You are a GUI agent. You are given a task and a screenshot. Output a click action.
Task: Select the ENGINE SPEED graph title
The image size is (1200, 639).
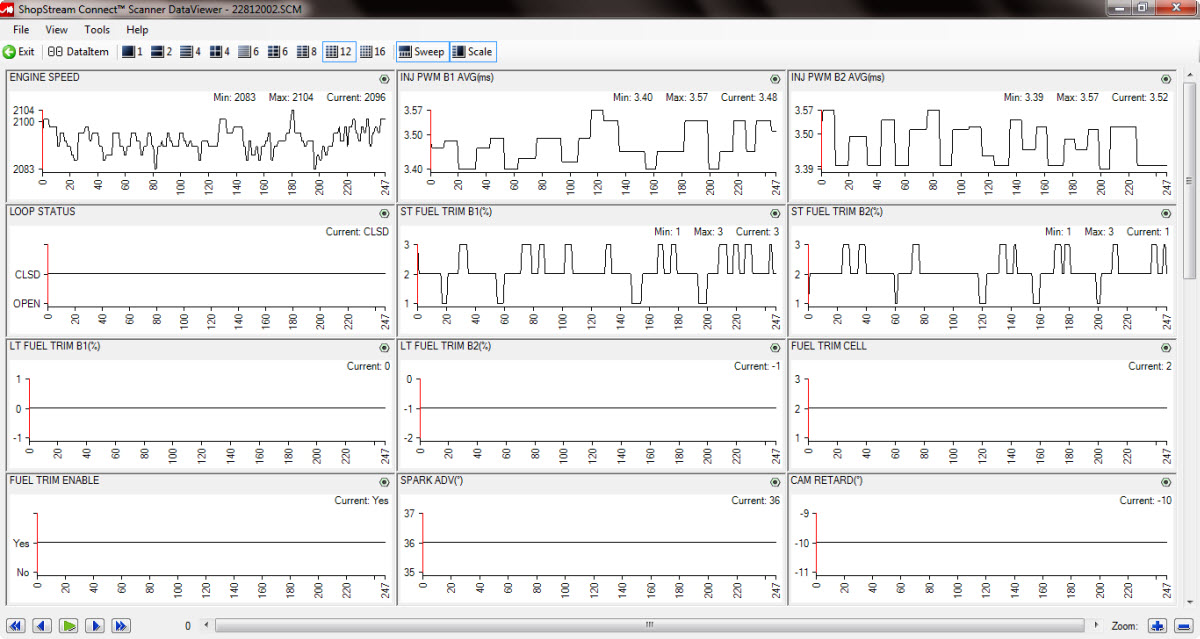coord(44,77)
